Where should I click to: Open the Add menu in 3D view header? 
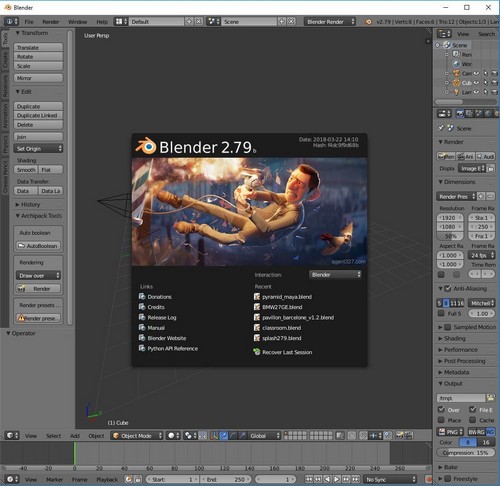[x=75, y=436]
